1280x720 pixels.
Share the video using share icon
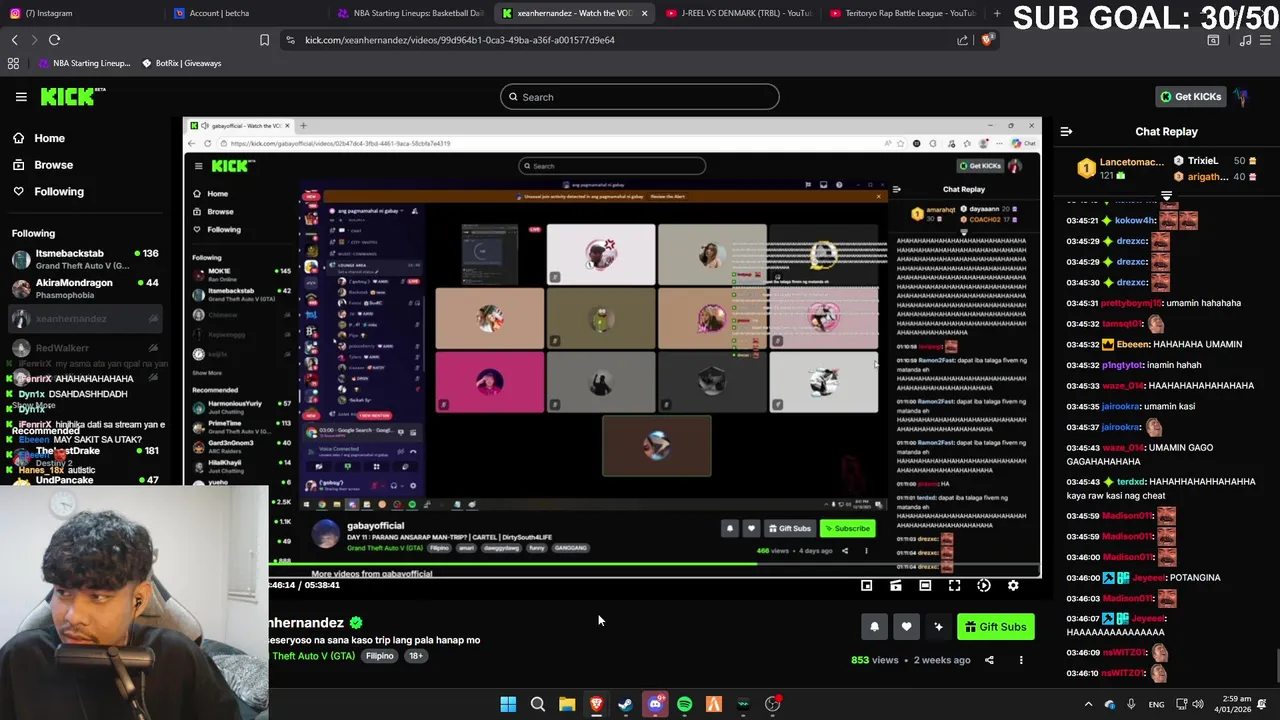(x=989, y=660)
